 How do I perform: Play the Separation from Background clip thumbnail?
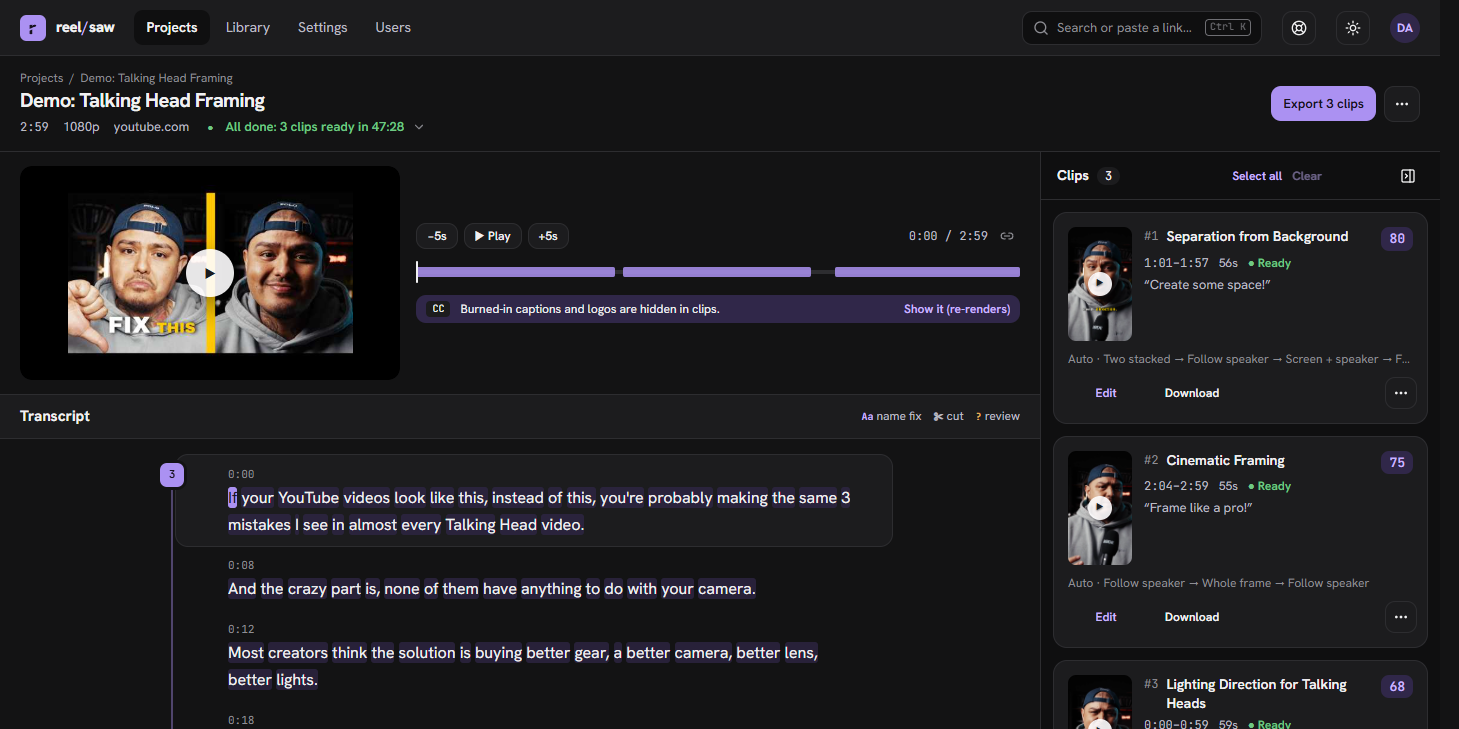1100,284
